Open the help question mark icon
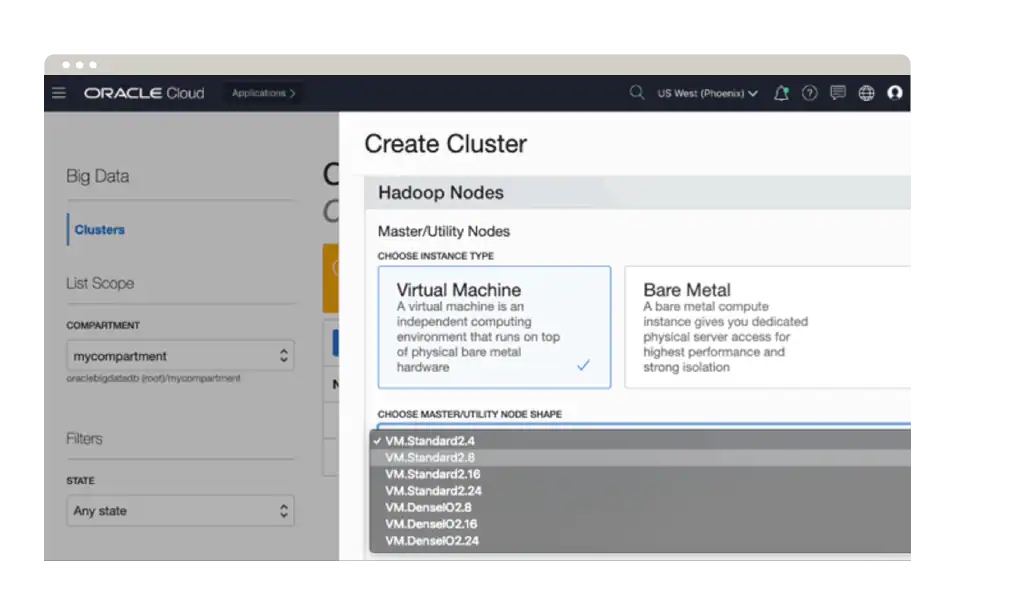 (809, 93)
